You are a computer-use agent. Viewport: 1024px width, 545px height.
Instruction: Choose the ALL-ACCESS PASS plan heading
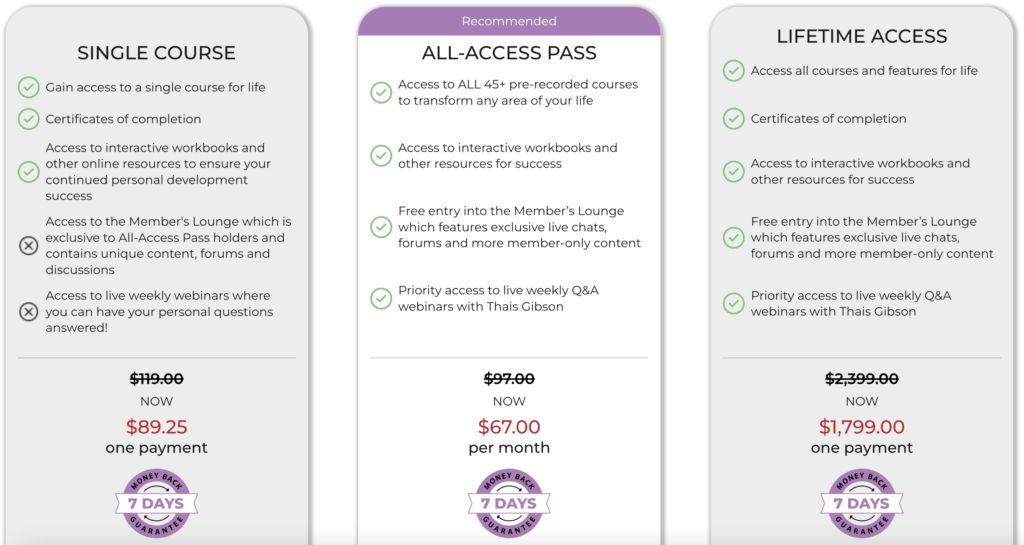tap(509, 53)
